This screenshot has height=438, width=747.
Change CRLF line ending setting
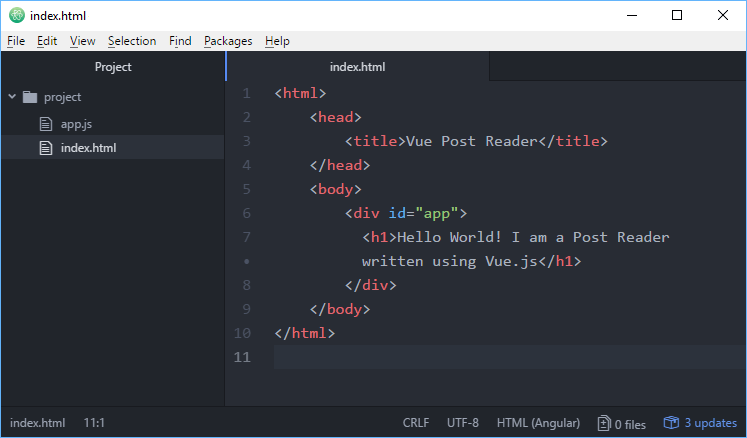tap(415, 423)
